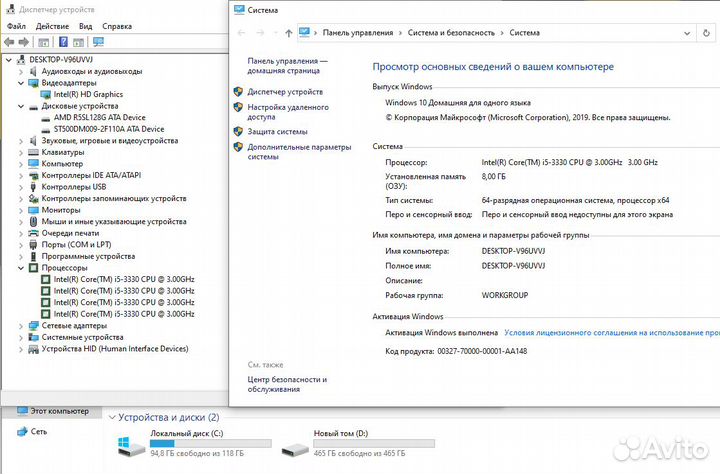Open the address bar history dropdown
This screenshot has height=474, width=720.
click(x=687, y=33)
